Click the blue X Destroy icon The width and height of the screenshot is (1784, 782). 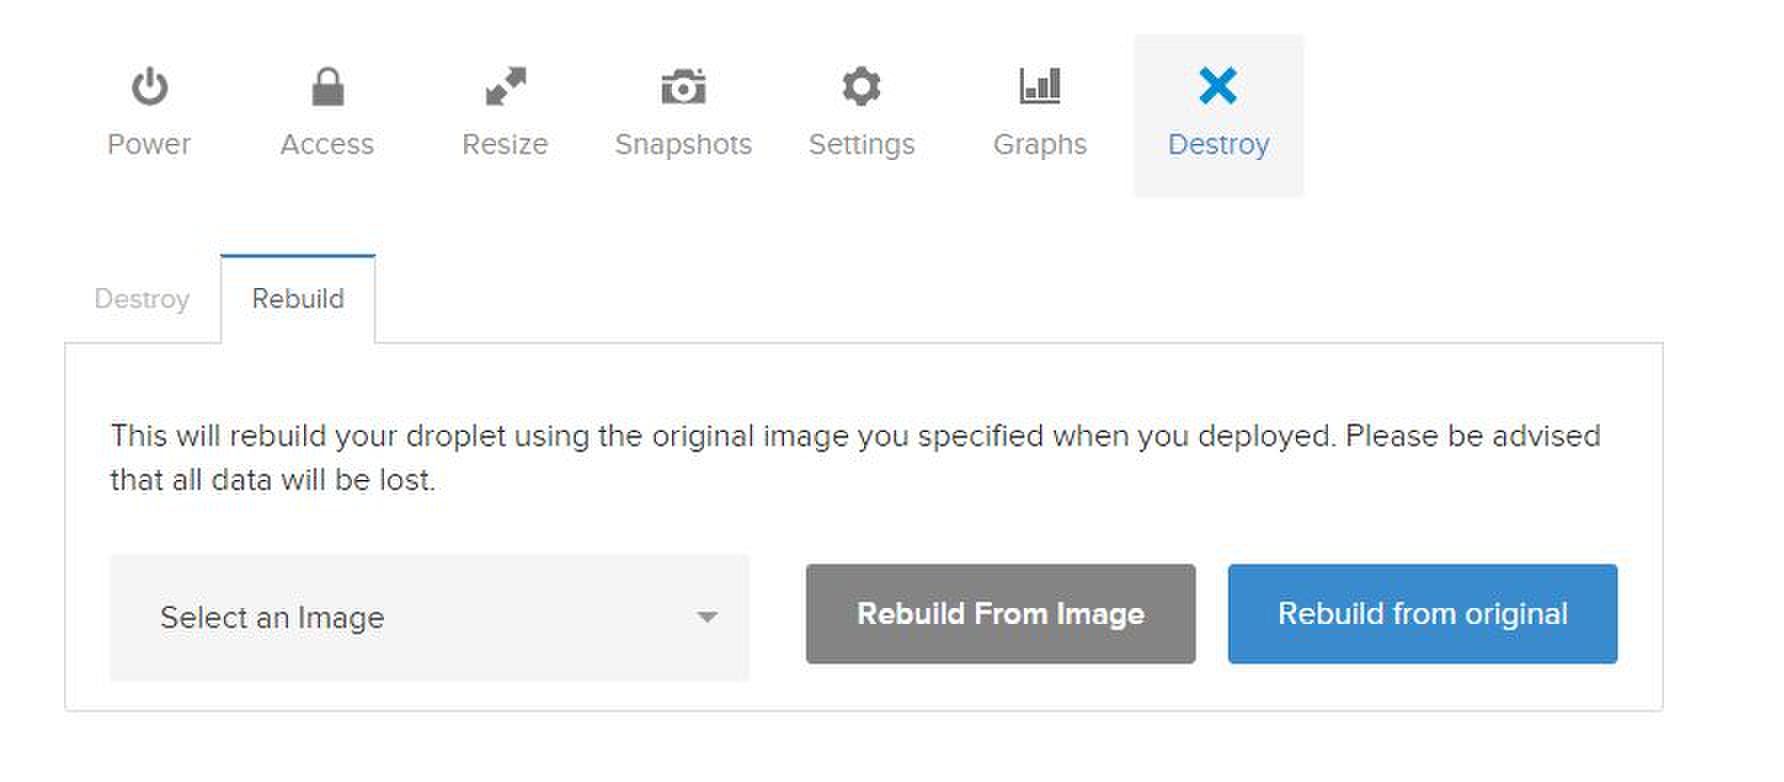(x=1218, y=86)
